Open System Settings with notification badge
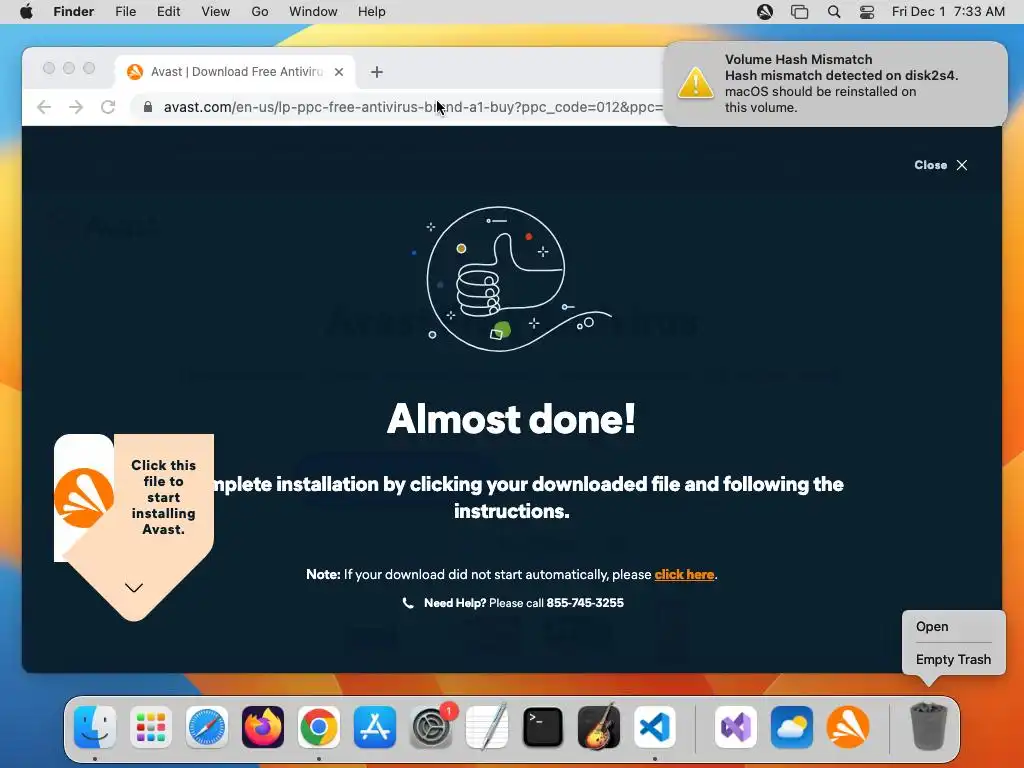Screen dimensions: 1024x768 pyautogui.click(x=431, y=727)
